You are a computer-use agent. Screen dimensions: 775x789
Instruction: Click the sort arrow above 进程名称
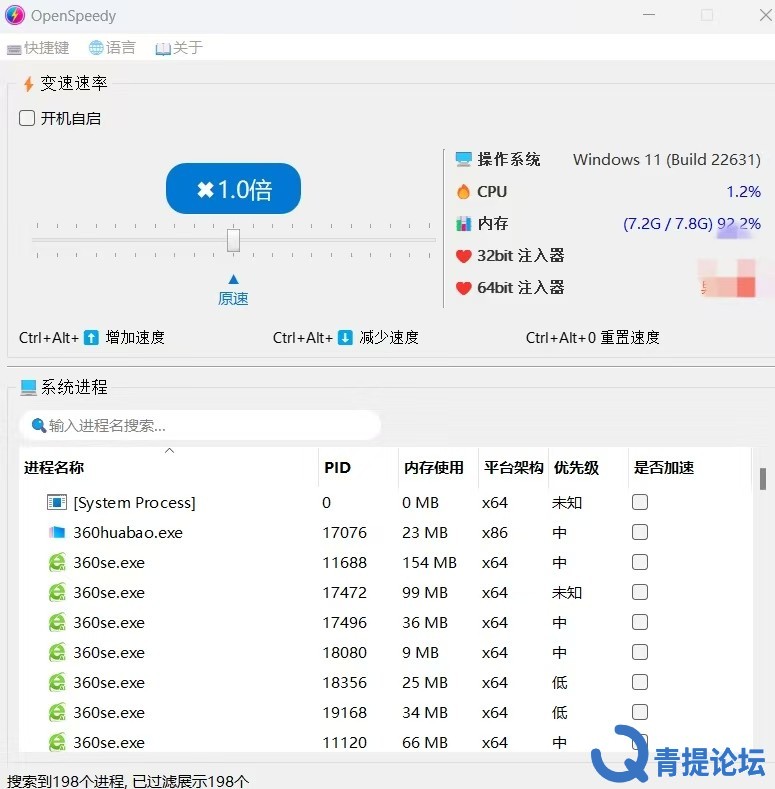pyautogui.click(x=170, y=451)
